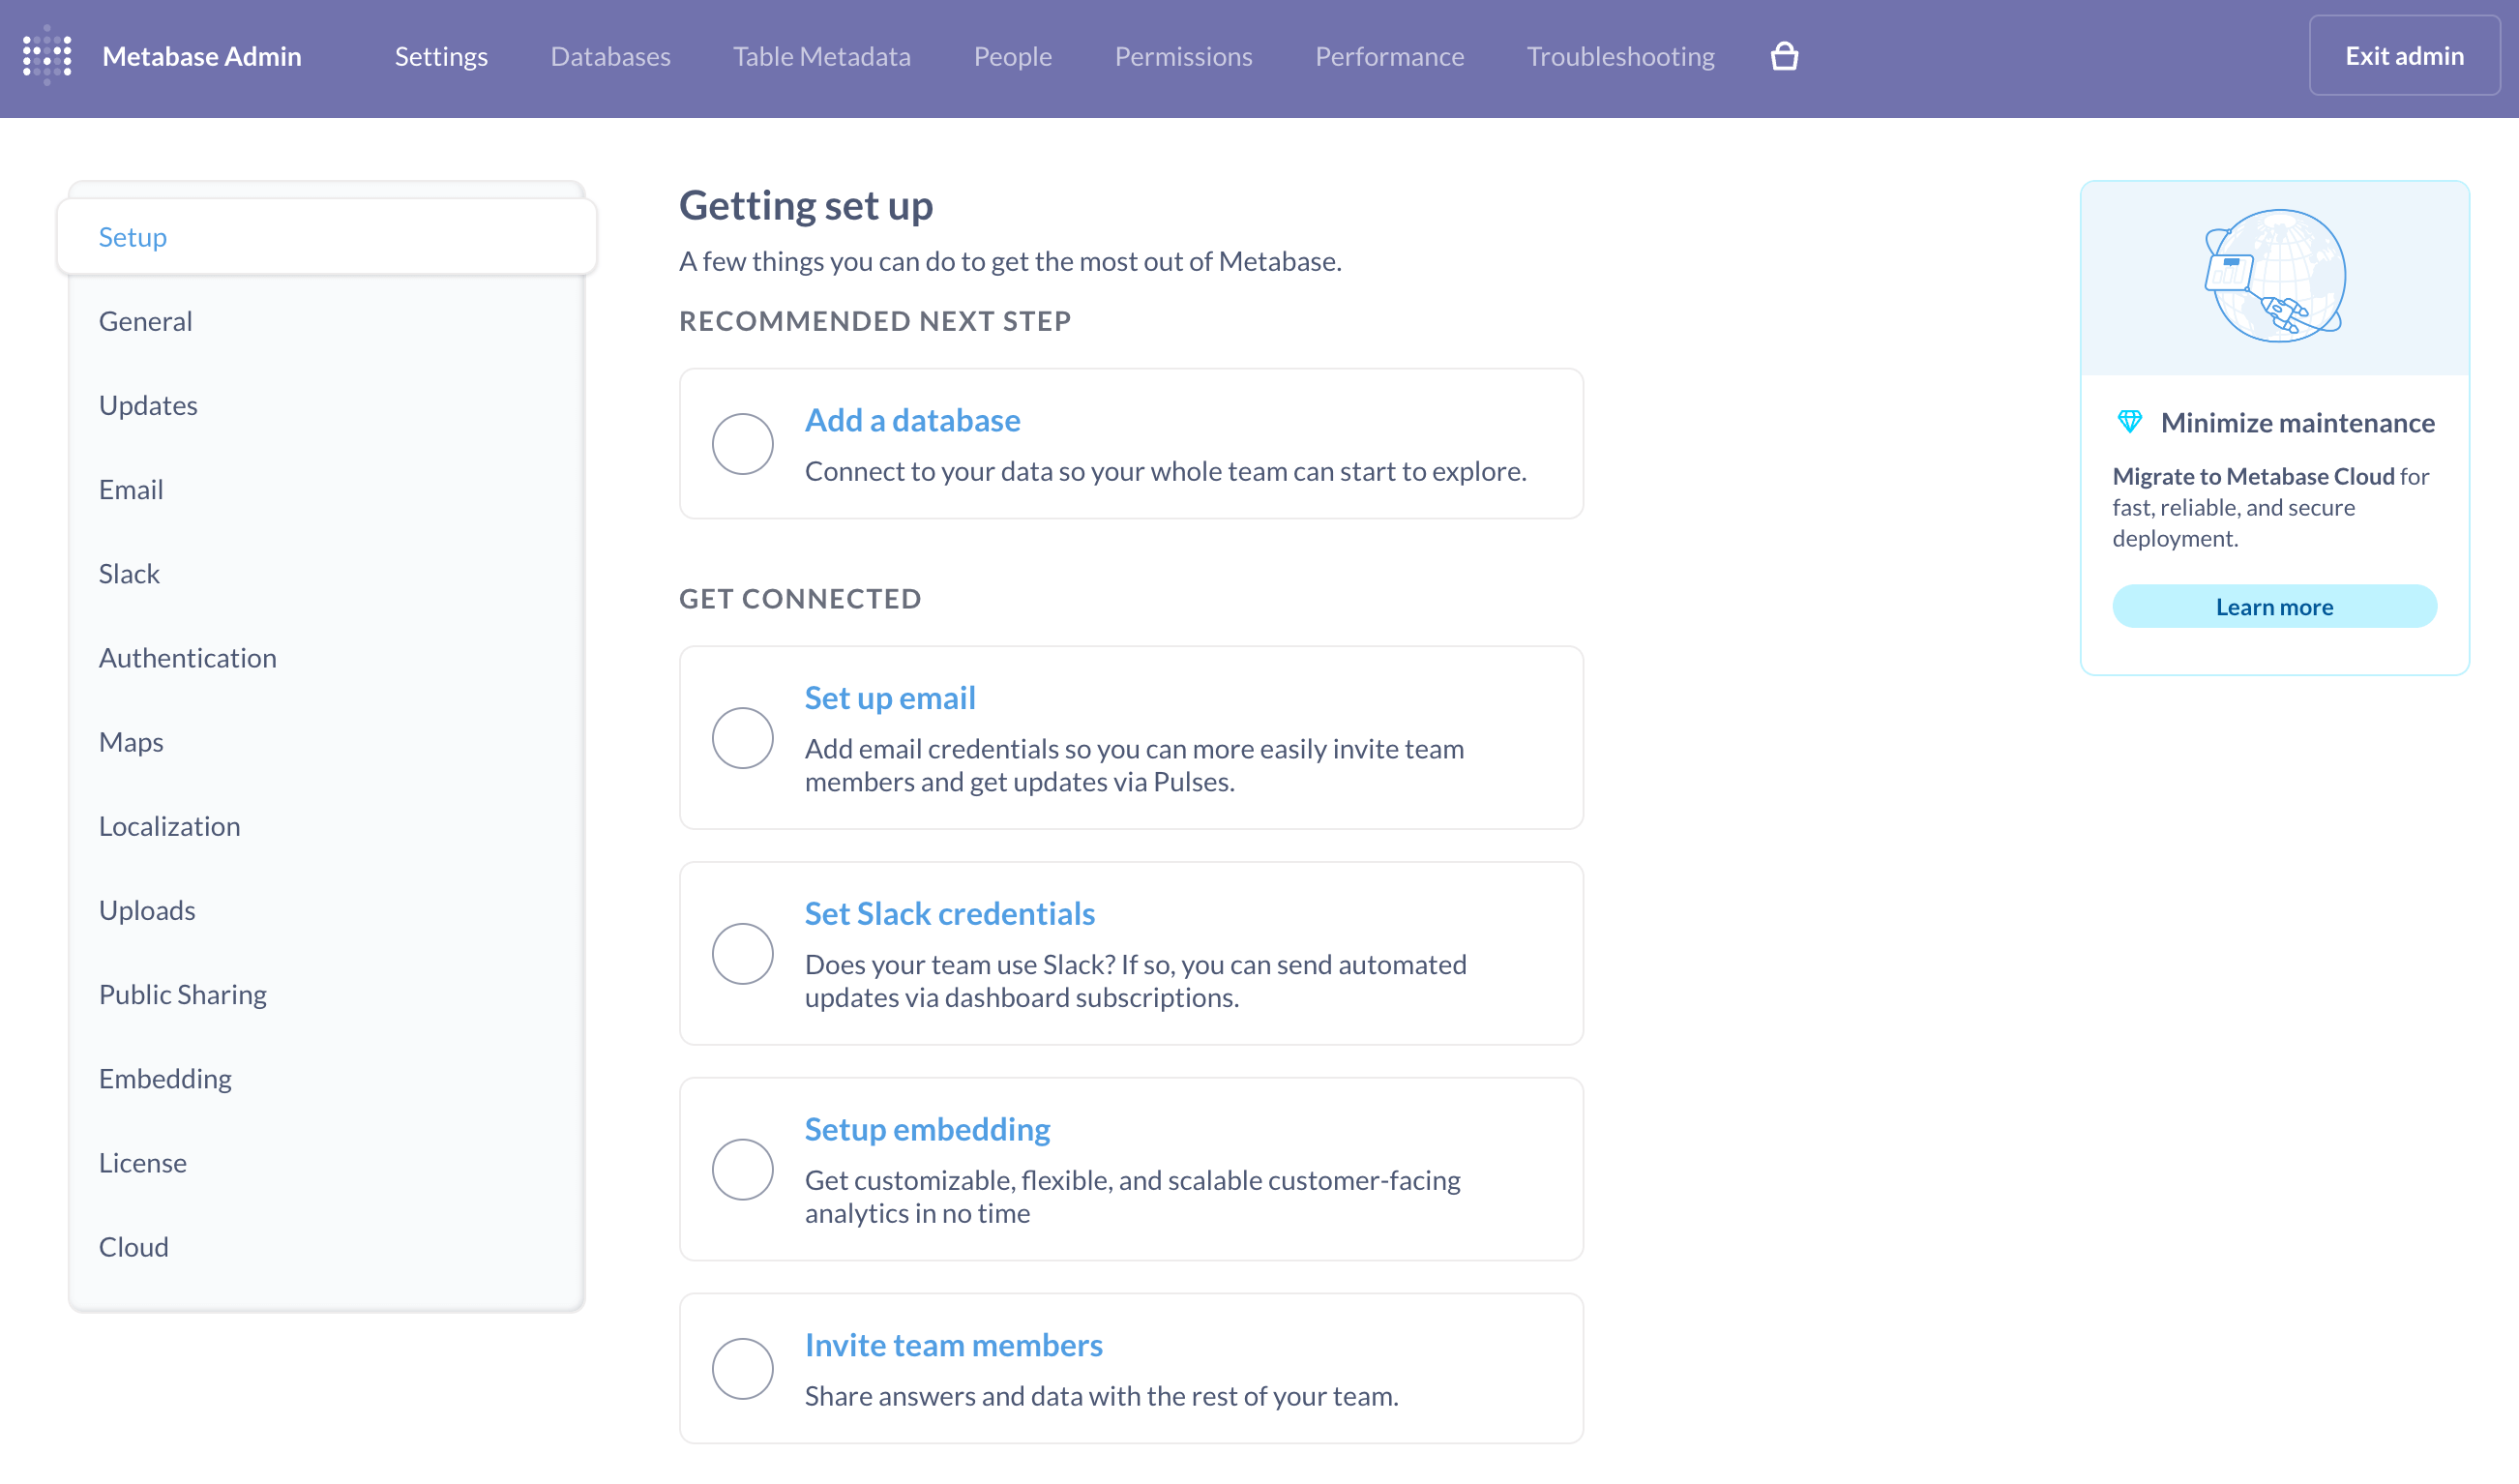The height and width of the screenshot is (1484, 2519).
Task: Click the globe rocket illustration
Action: pos(2274,276)
